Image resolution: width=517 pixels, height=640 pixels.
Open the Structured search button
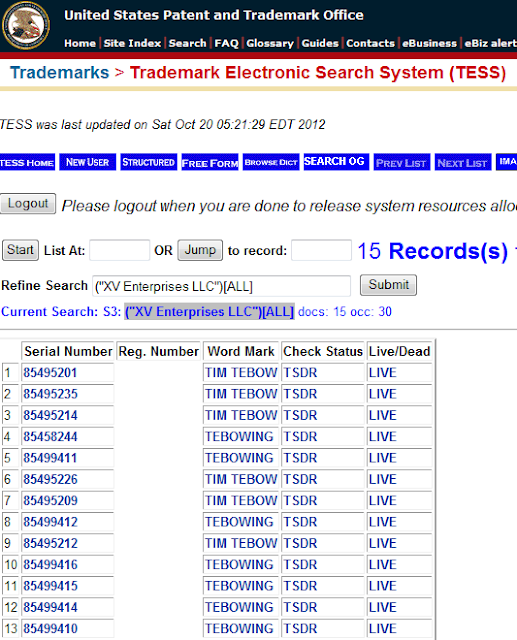tap(149, 162)
